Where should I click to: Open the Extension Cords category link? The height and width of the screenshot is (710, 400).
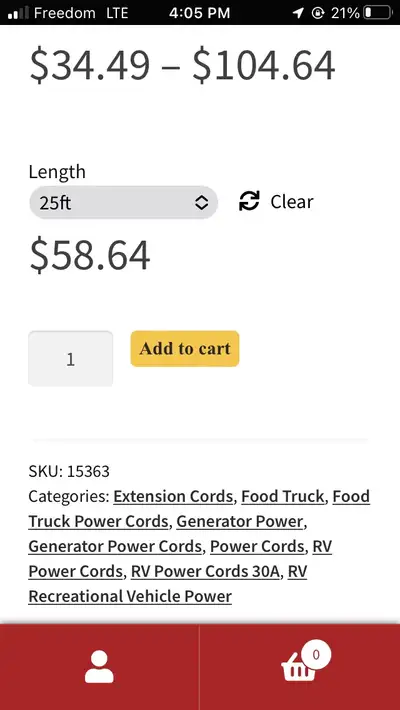(173, 496)
